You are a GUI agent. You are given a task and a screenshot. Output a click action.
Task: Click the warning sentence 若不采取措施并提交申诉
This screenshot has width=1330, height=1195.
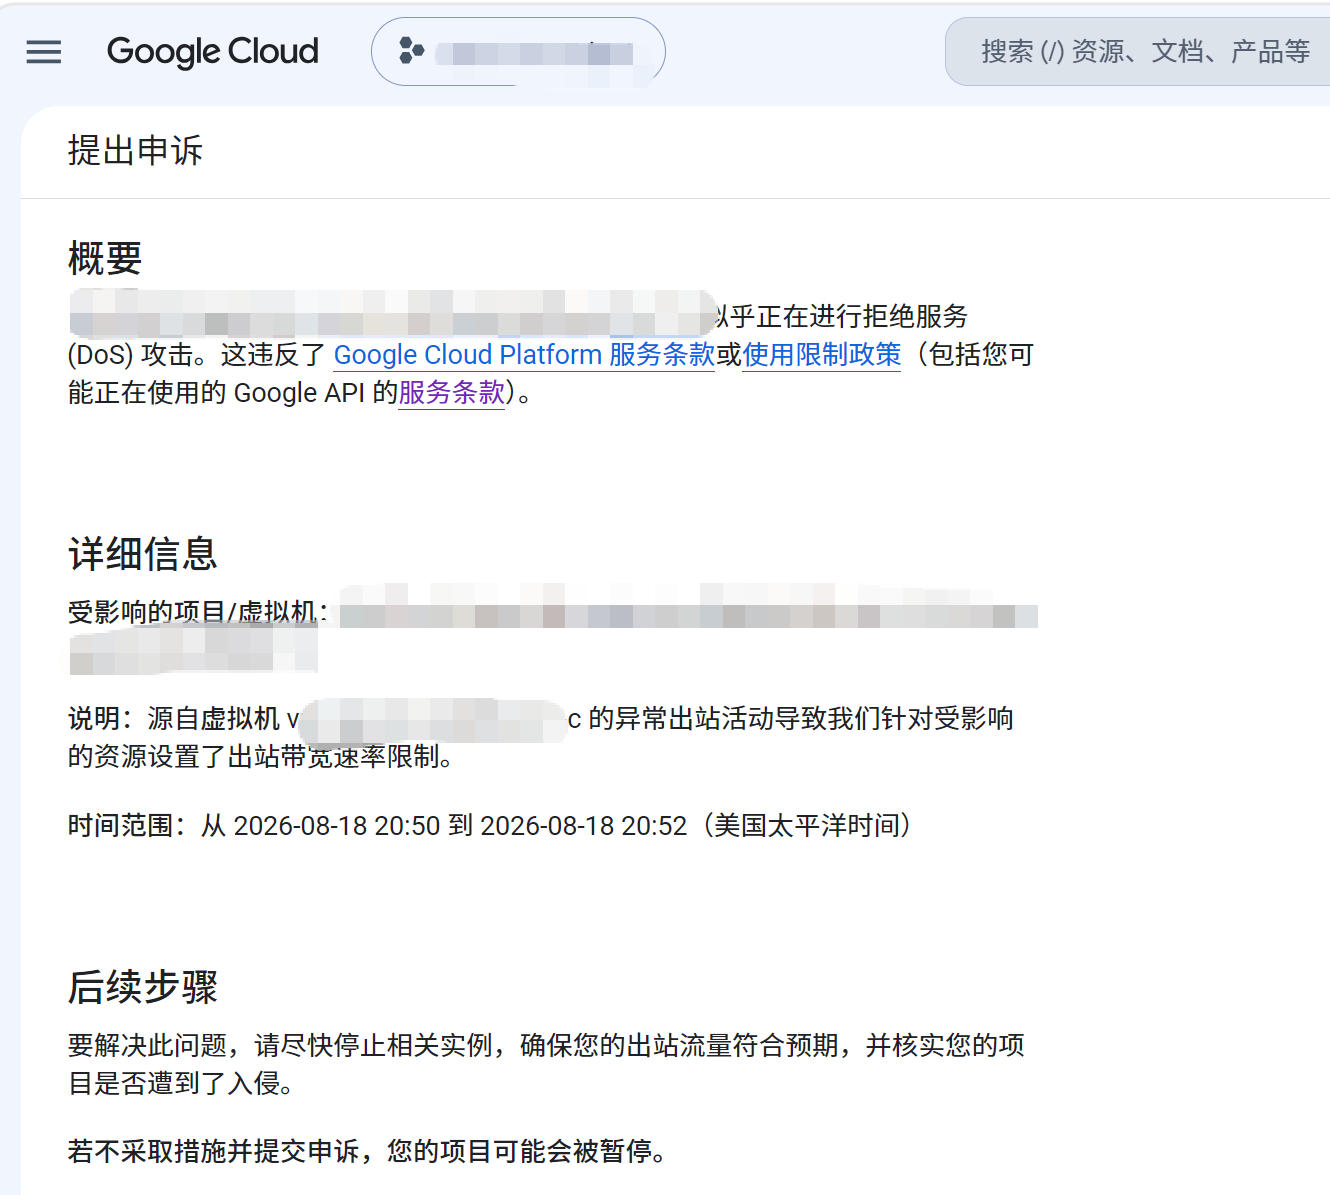[x=367, y=1151]
